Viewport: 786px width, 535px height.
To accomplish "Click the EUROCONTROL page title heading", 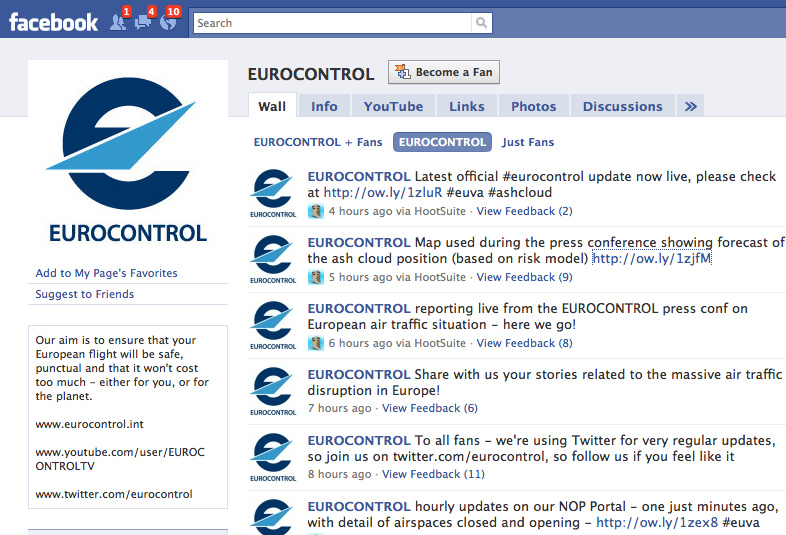I will pos(311,74).
